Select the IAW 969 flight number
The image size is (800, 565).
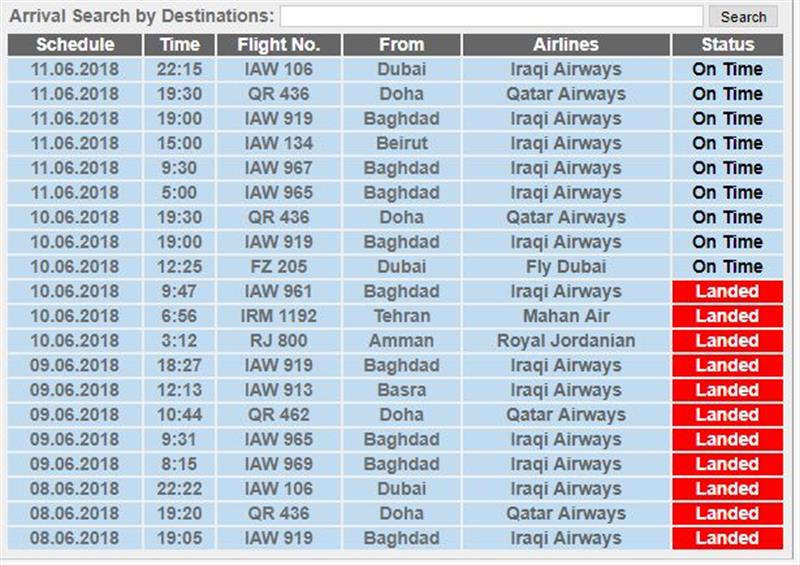[279, 464]
